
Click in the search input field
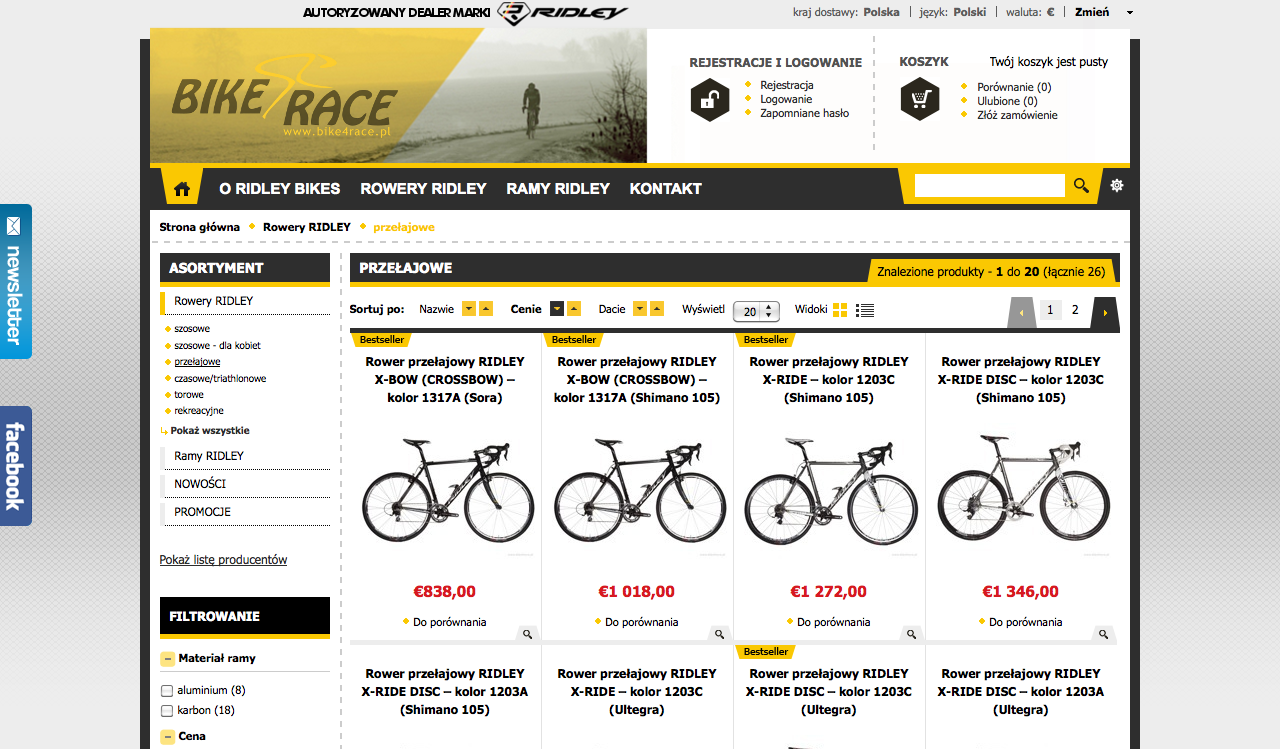coord(989,185)
